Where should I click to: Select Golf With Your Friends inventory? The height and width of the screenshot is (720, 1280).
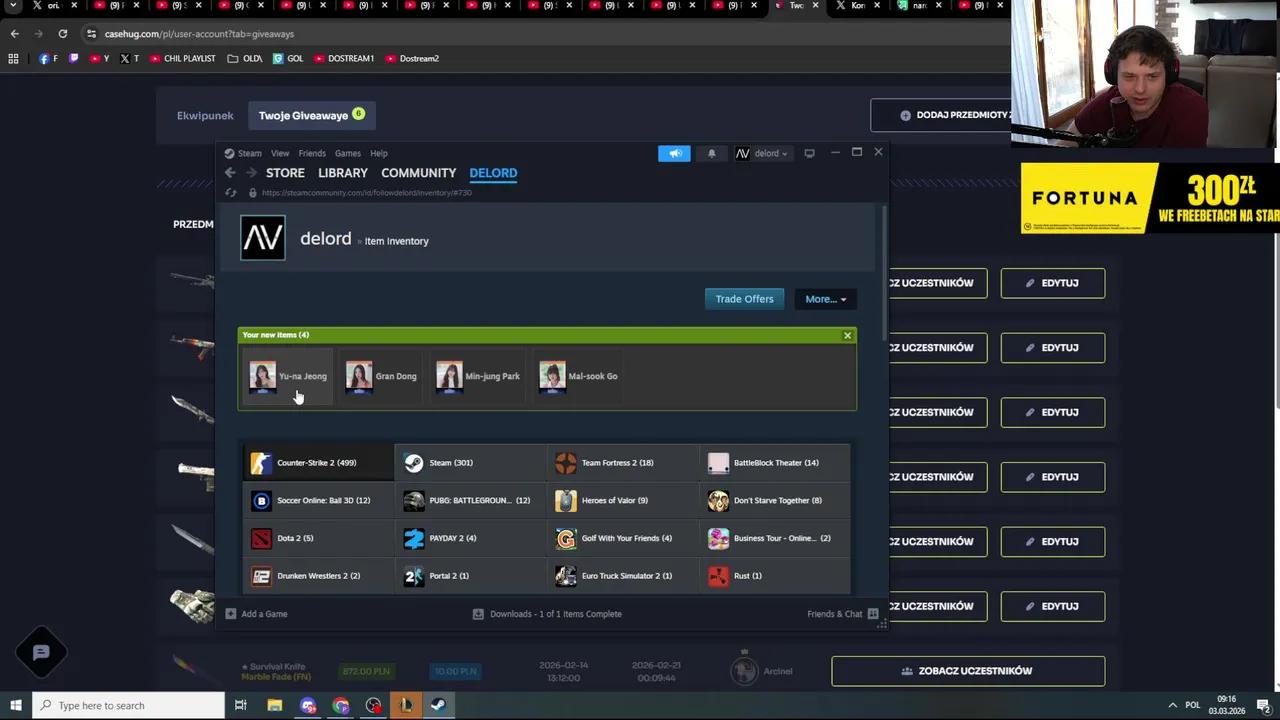[623, 538]
